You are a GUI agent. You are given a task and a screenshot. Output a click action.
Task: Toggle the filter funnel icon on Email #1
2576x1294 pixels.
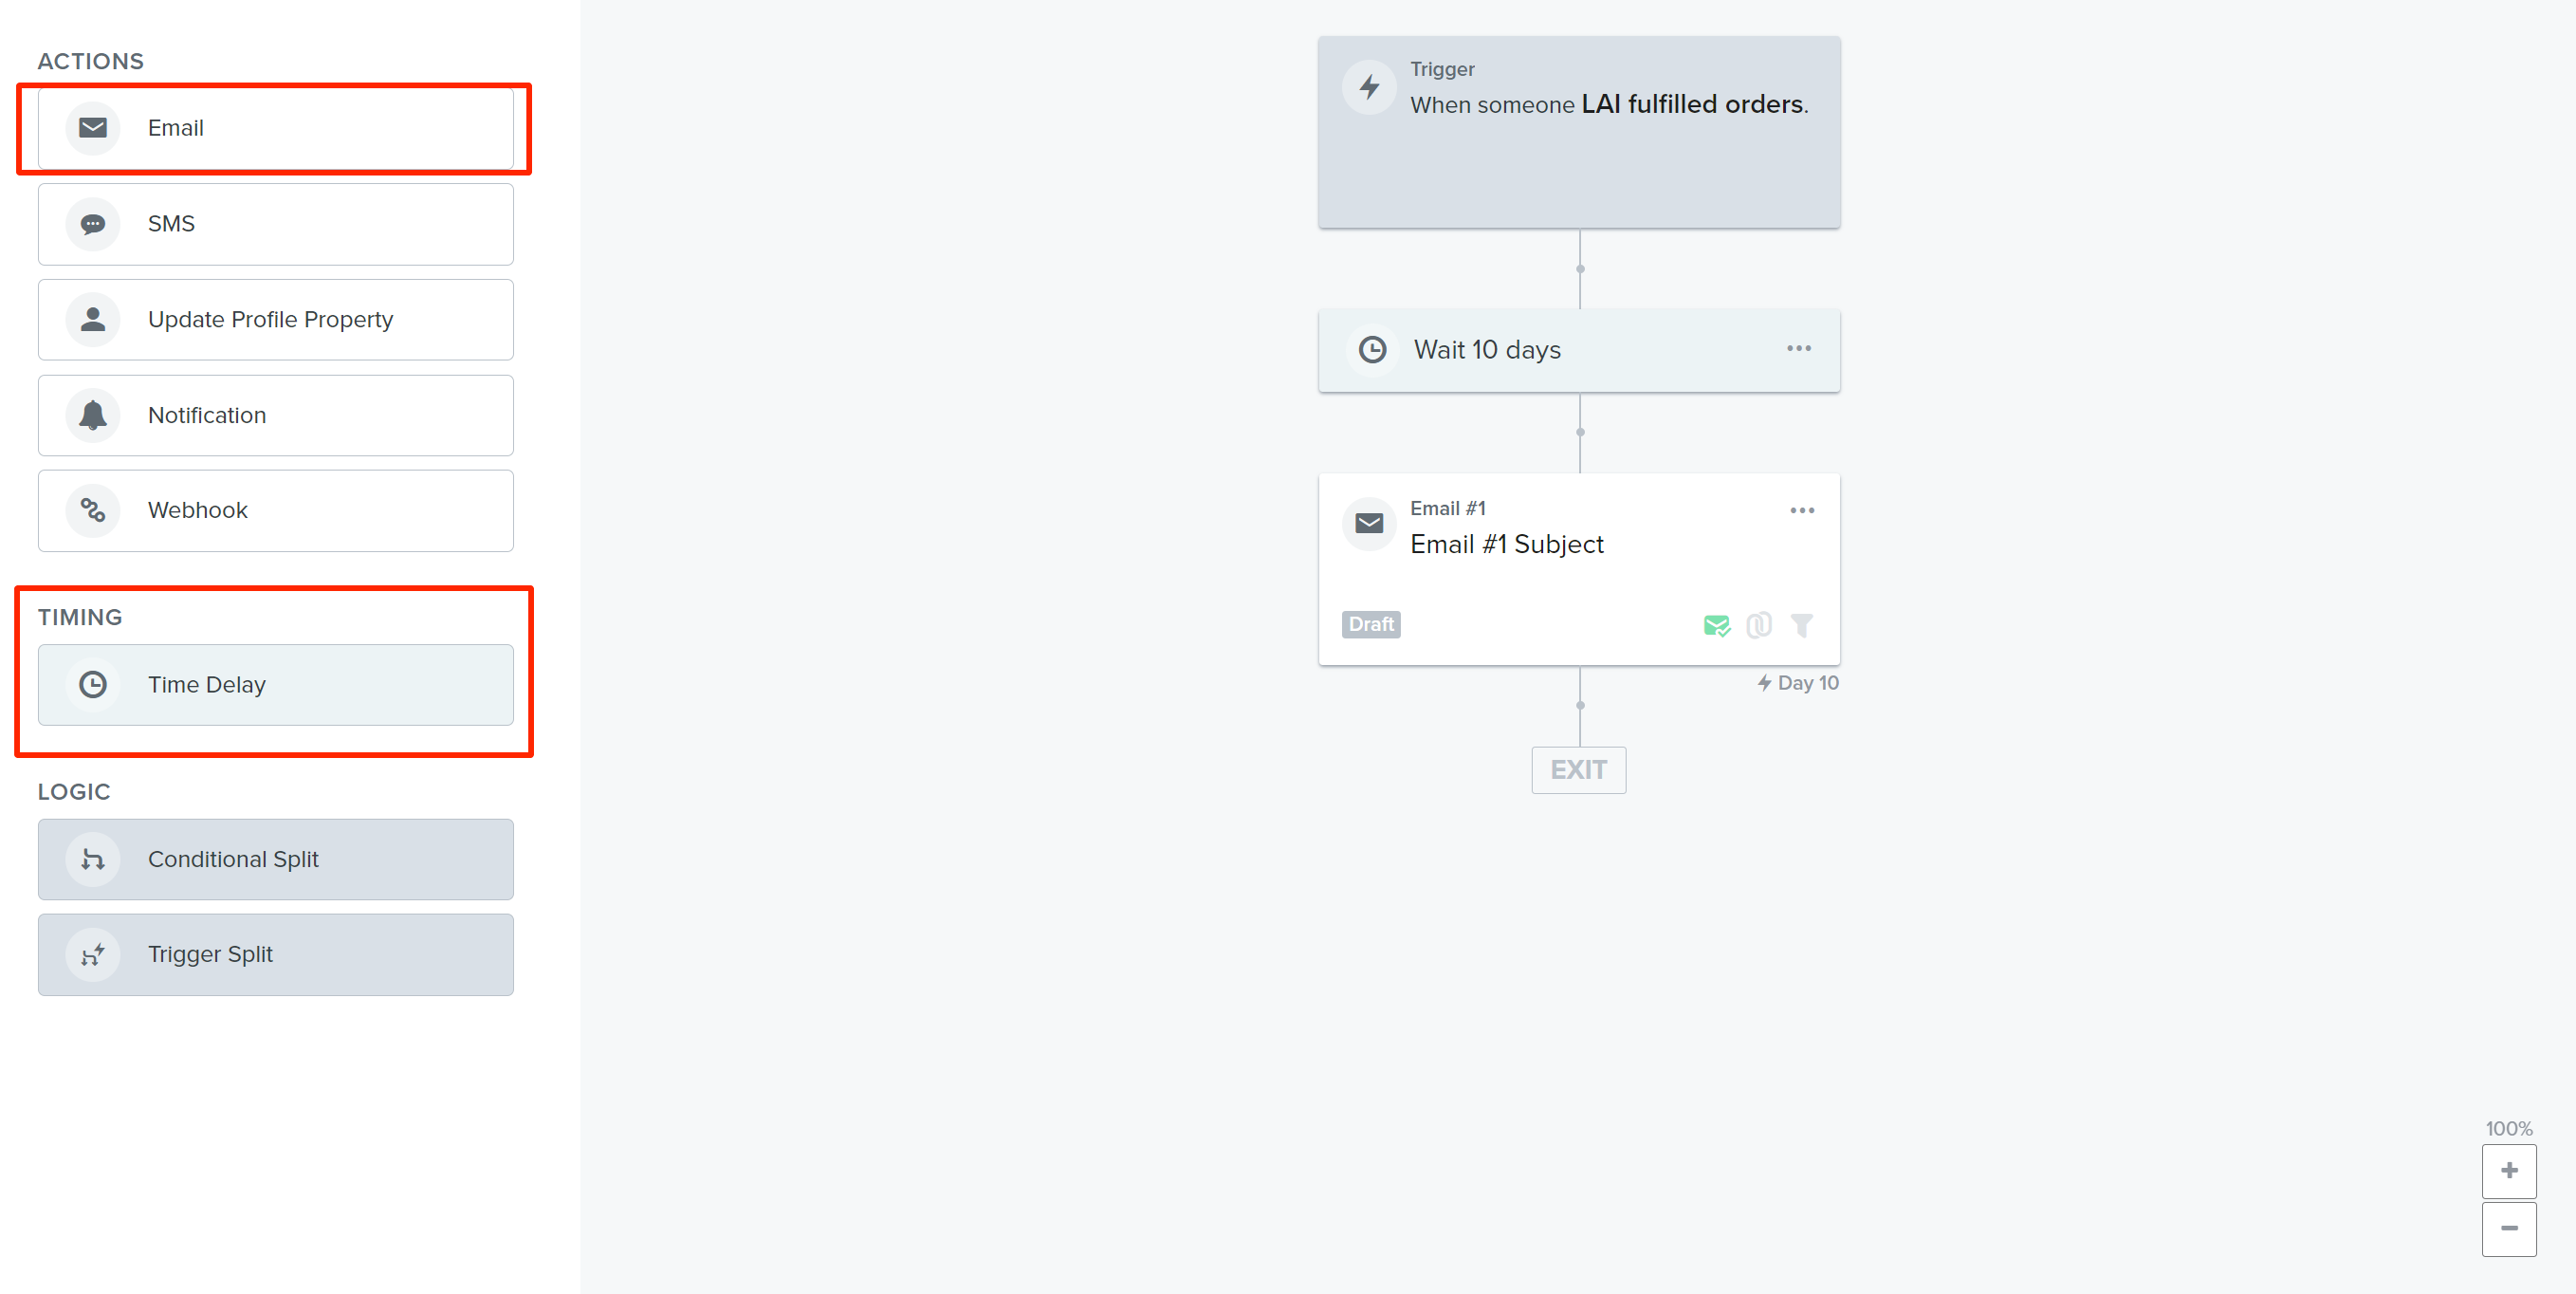click(x=1802, y=626)
